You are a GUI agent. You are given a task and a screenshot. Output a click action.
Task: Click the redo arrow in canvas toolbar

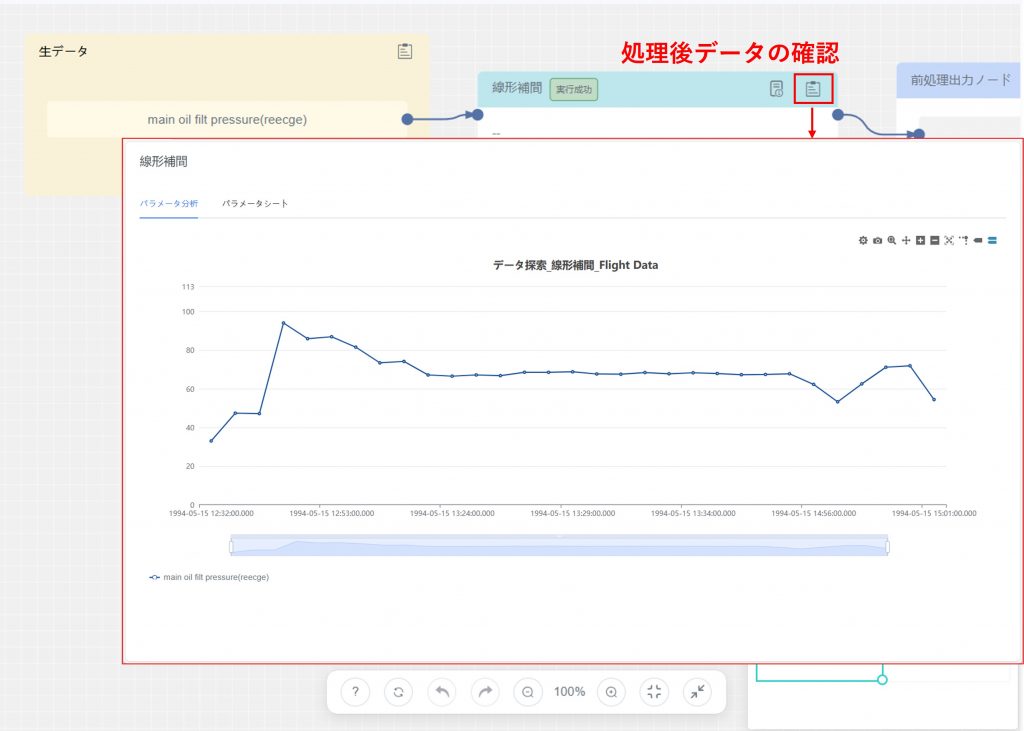click(485, 692)
